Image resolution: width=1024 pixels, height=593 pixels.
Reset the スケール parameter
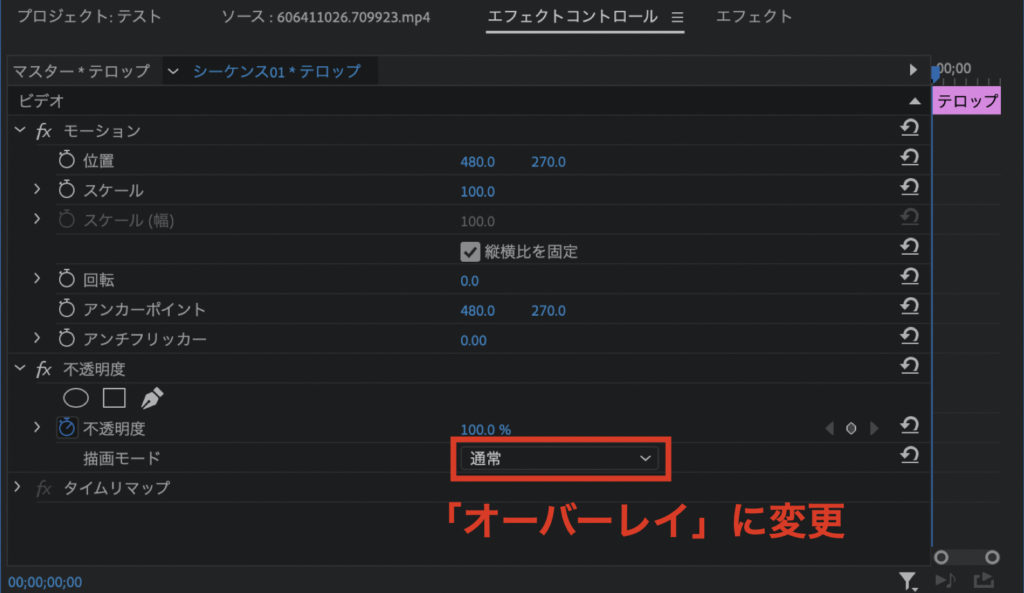click(910, 187)
